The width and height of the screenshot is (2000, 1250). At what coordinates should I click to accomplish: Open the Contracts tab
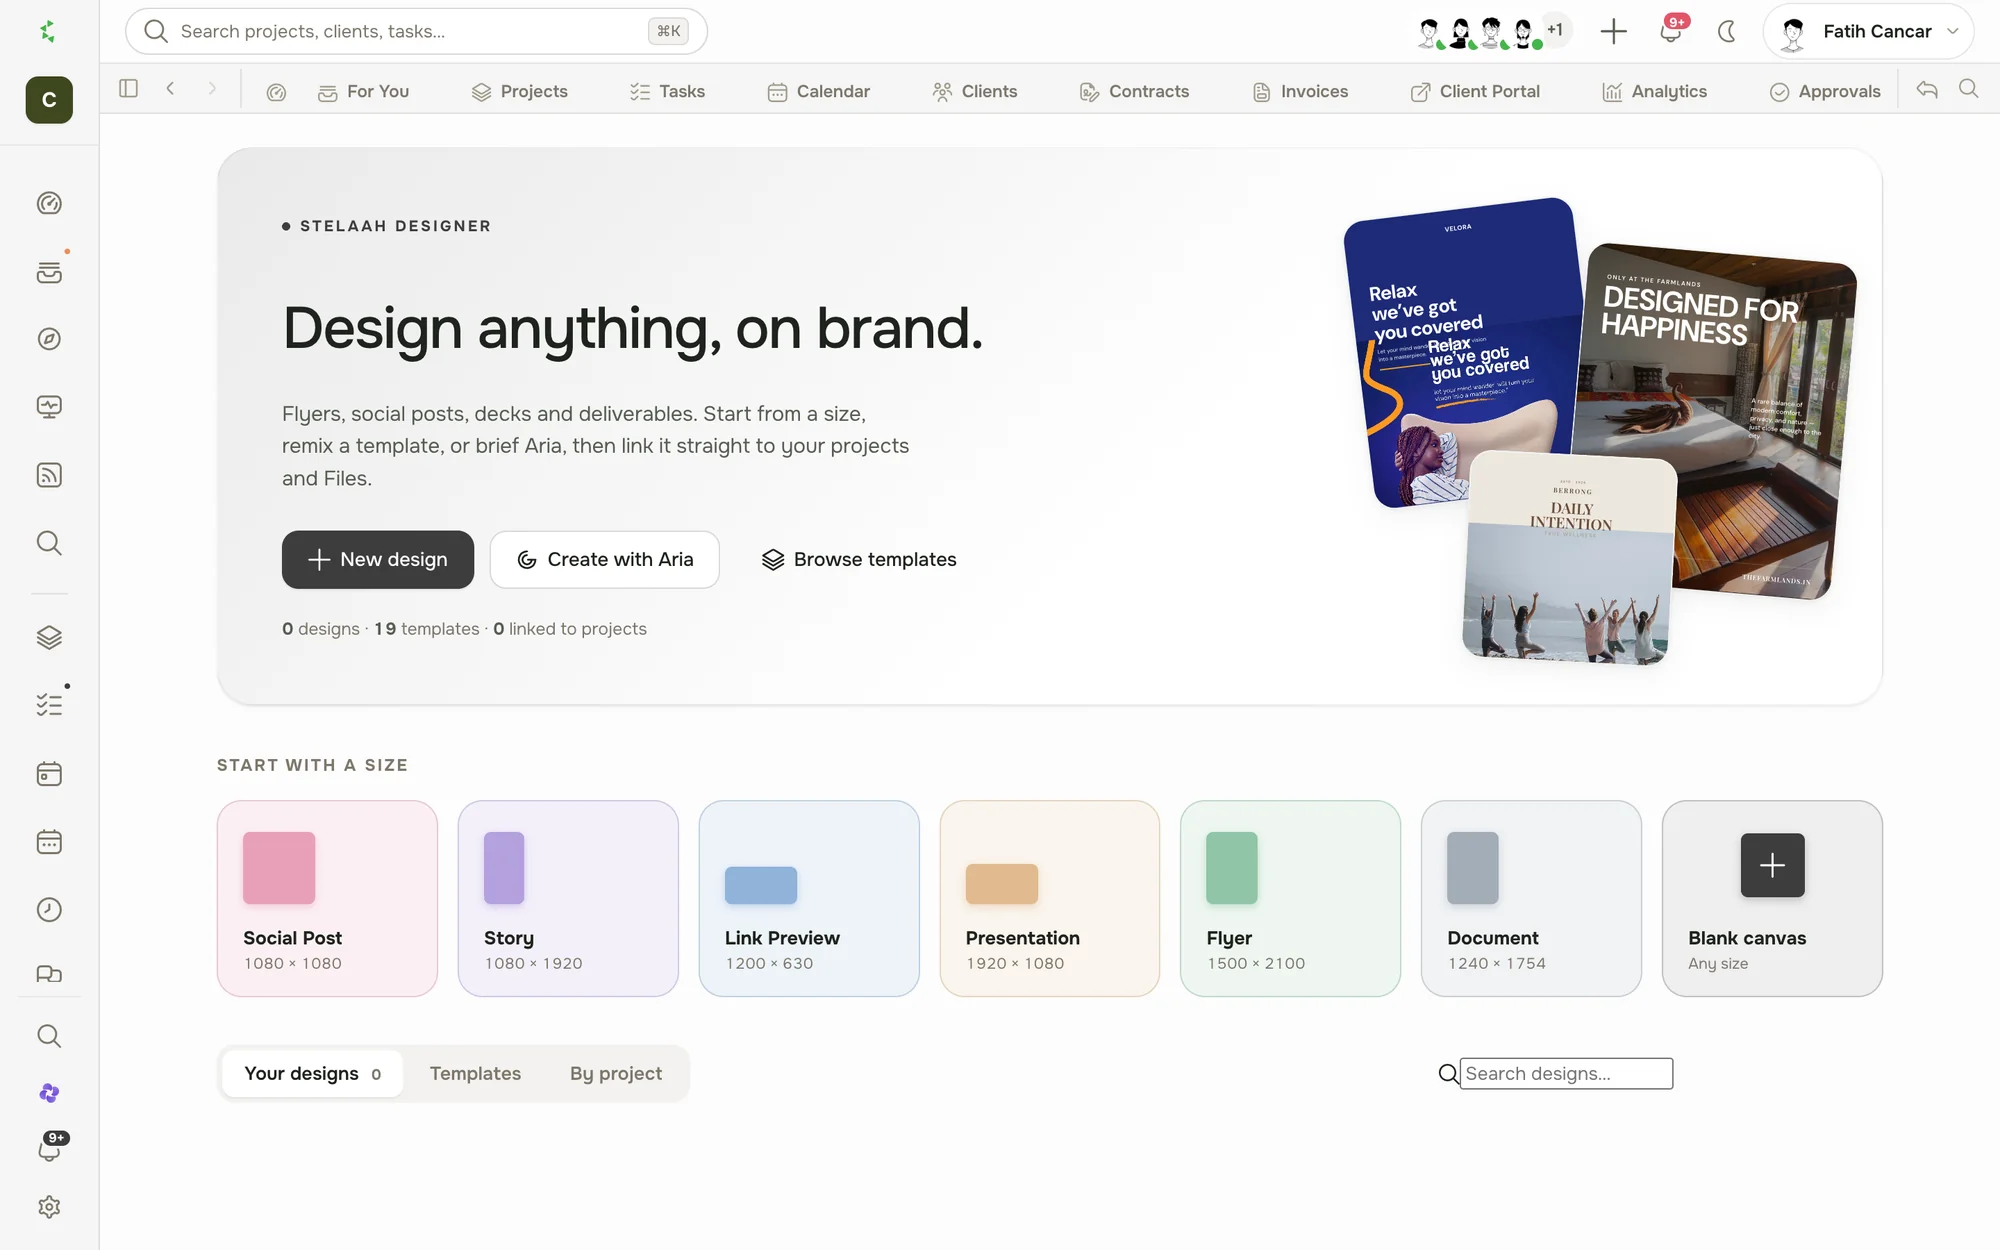pos(1134,92)
